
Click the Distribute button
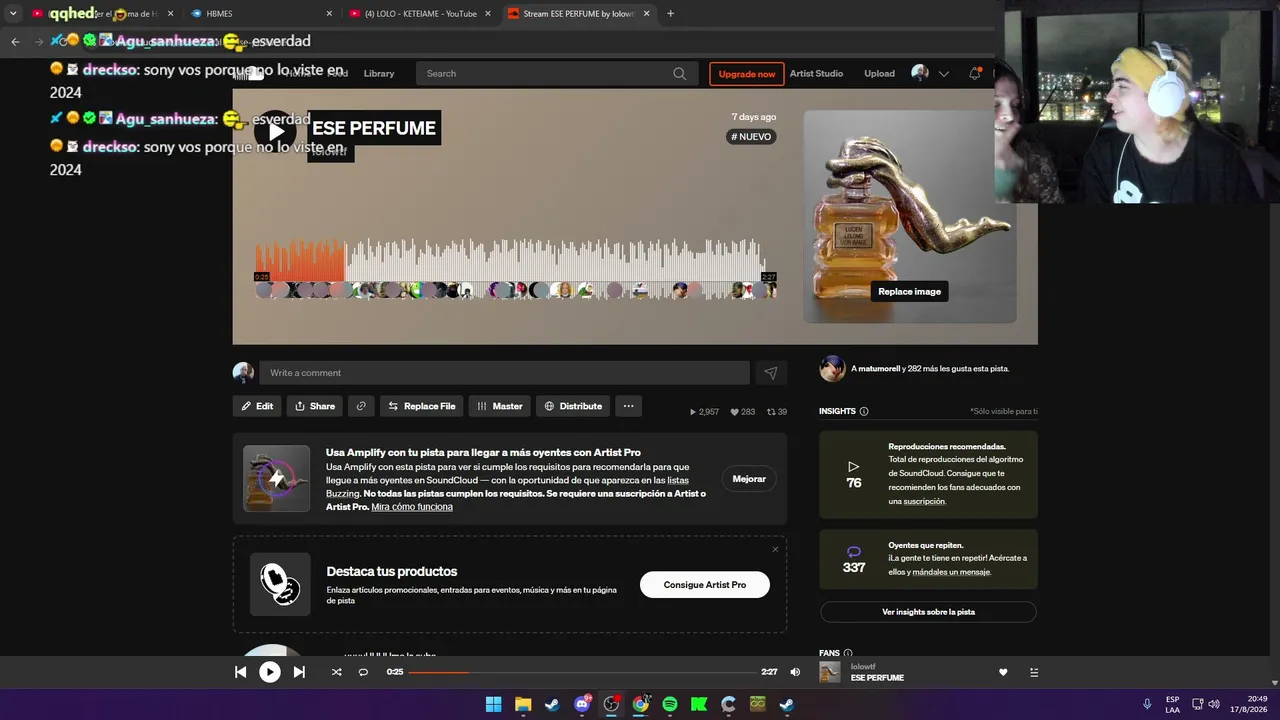click(573, 406)
